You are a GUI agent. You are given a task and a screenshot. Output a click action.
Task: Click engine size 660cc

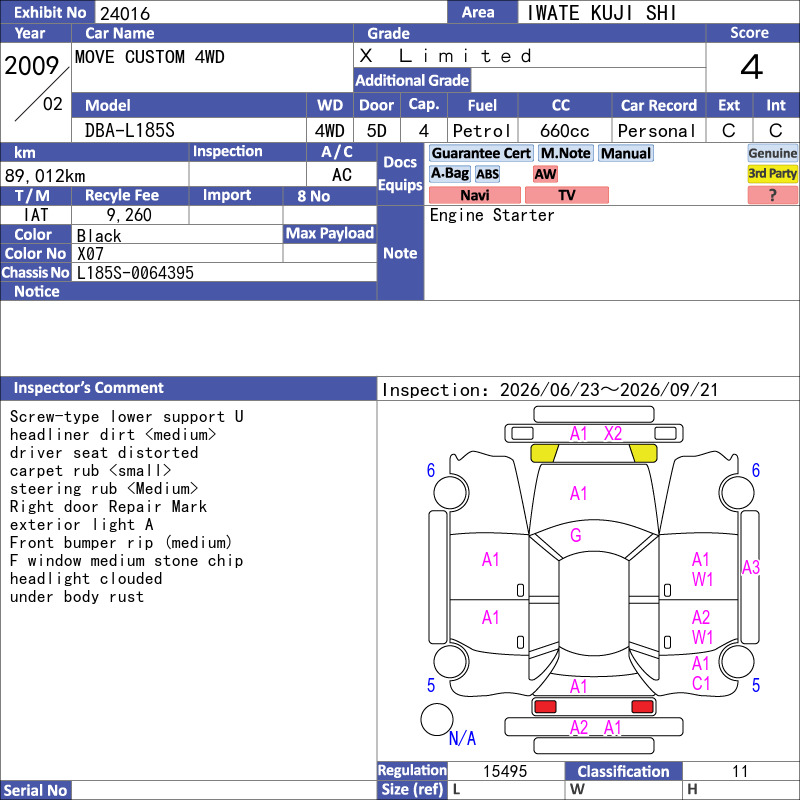(564, 131)
